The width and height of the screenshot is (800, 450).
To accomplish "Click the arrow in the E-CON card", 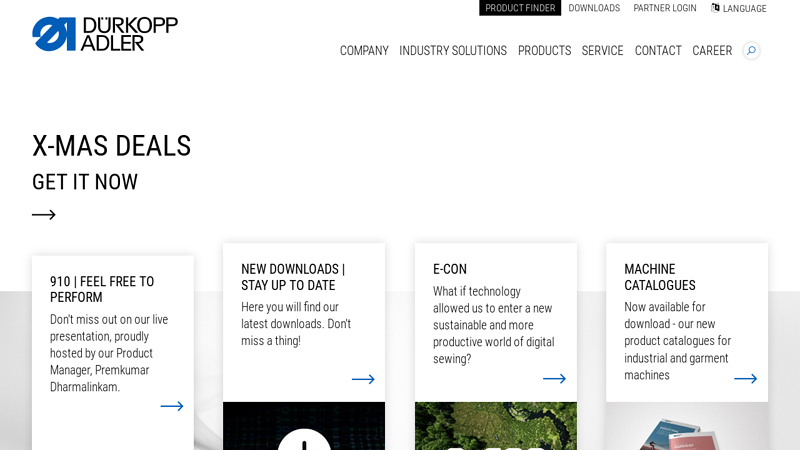I will click(x=554, y=379).
